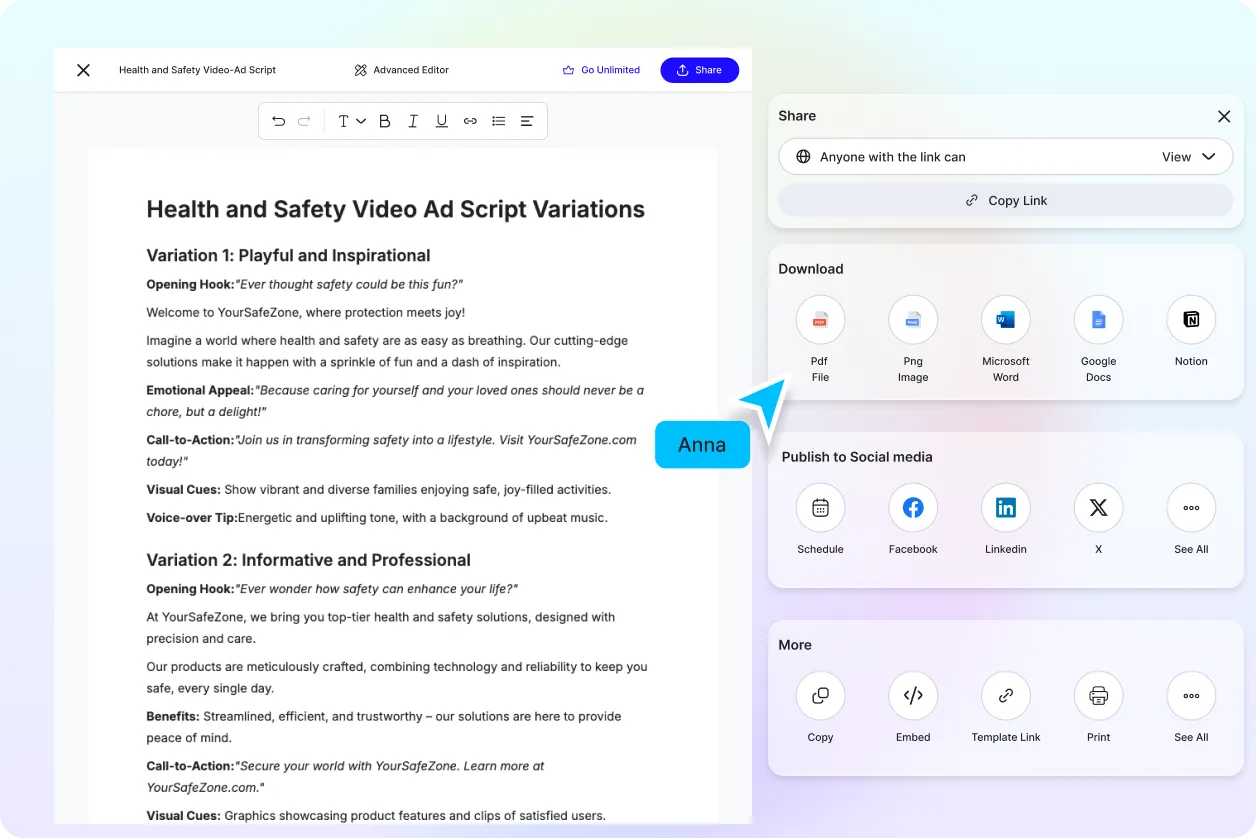1256x838 pixels.
Task: Open the Advanced Editor
Action: (400, 70)
